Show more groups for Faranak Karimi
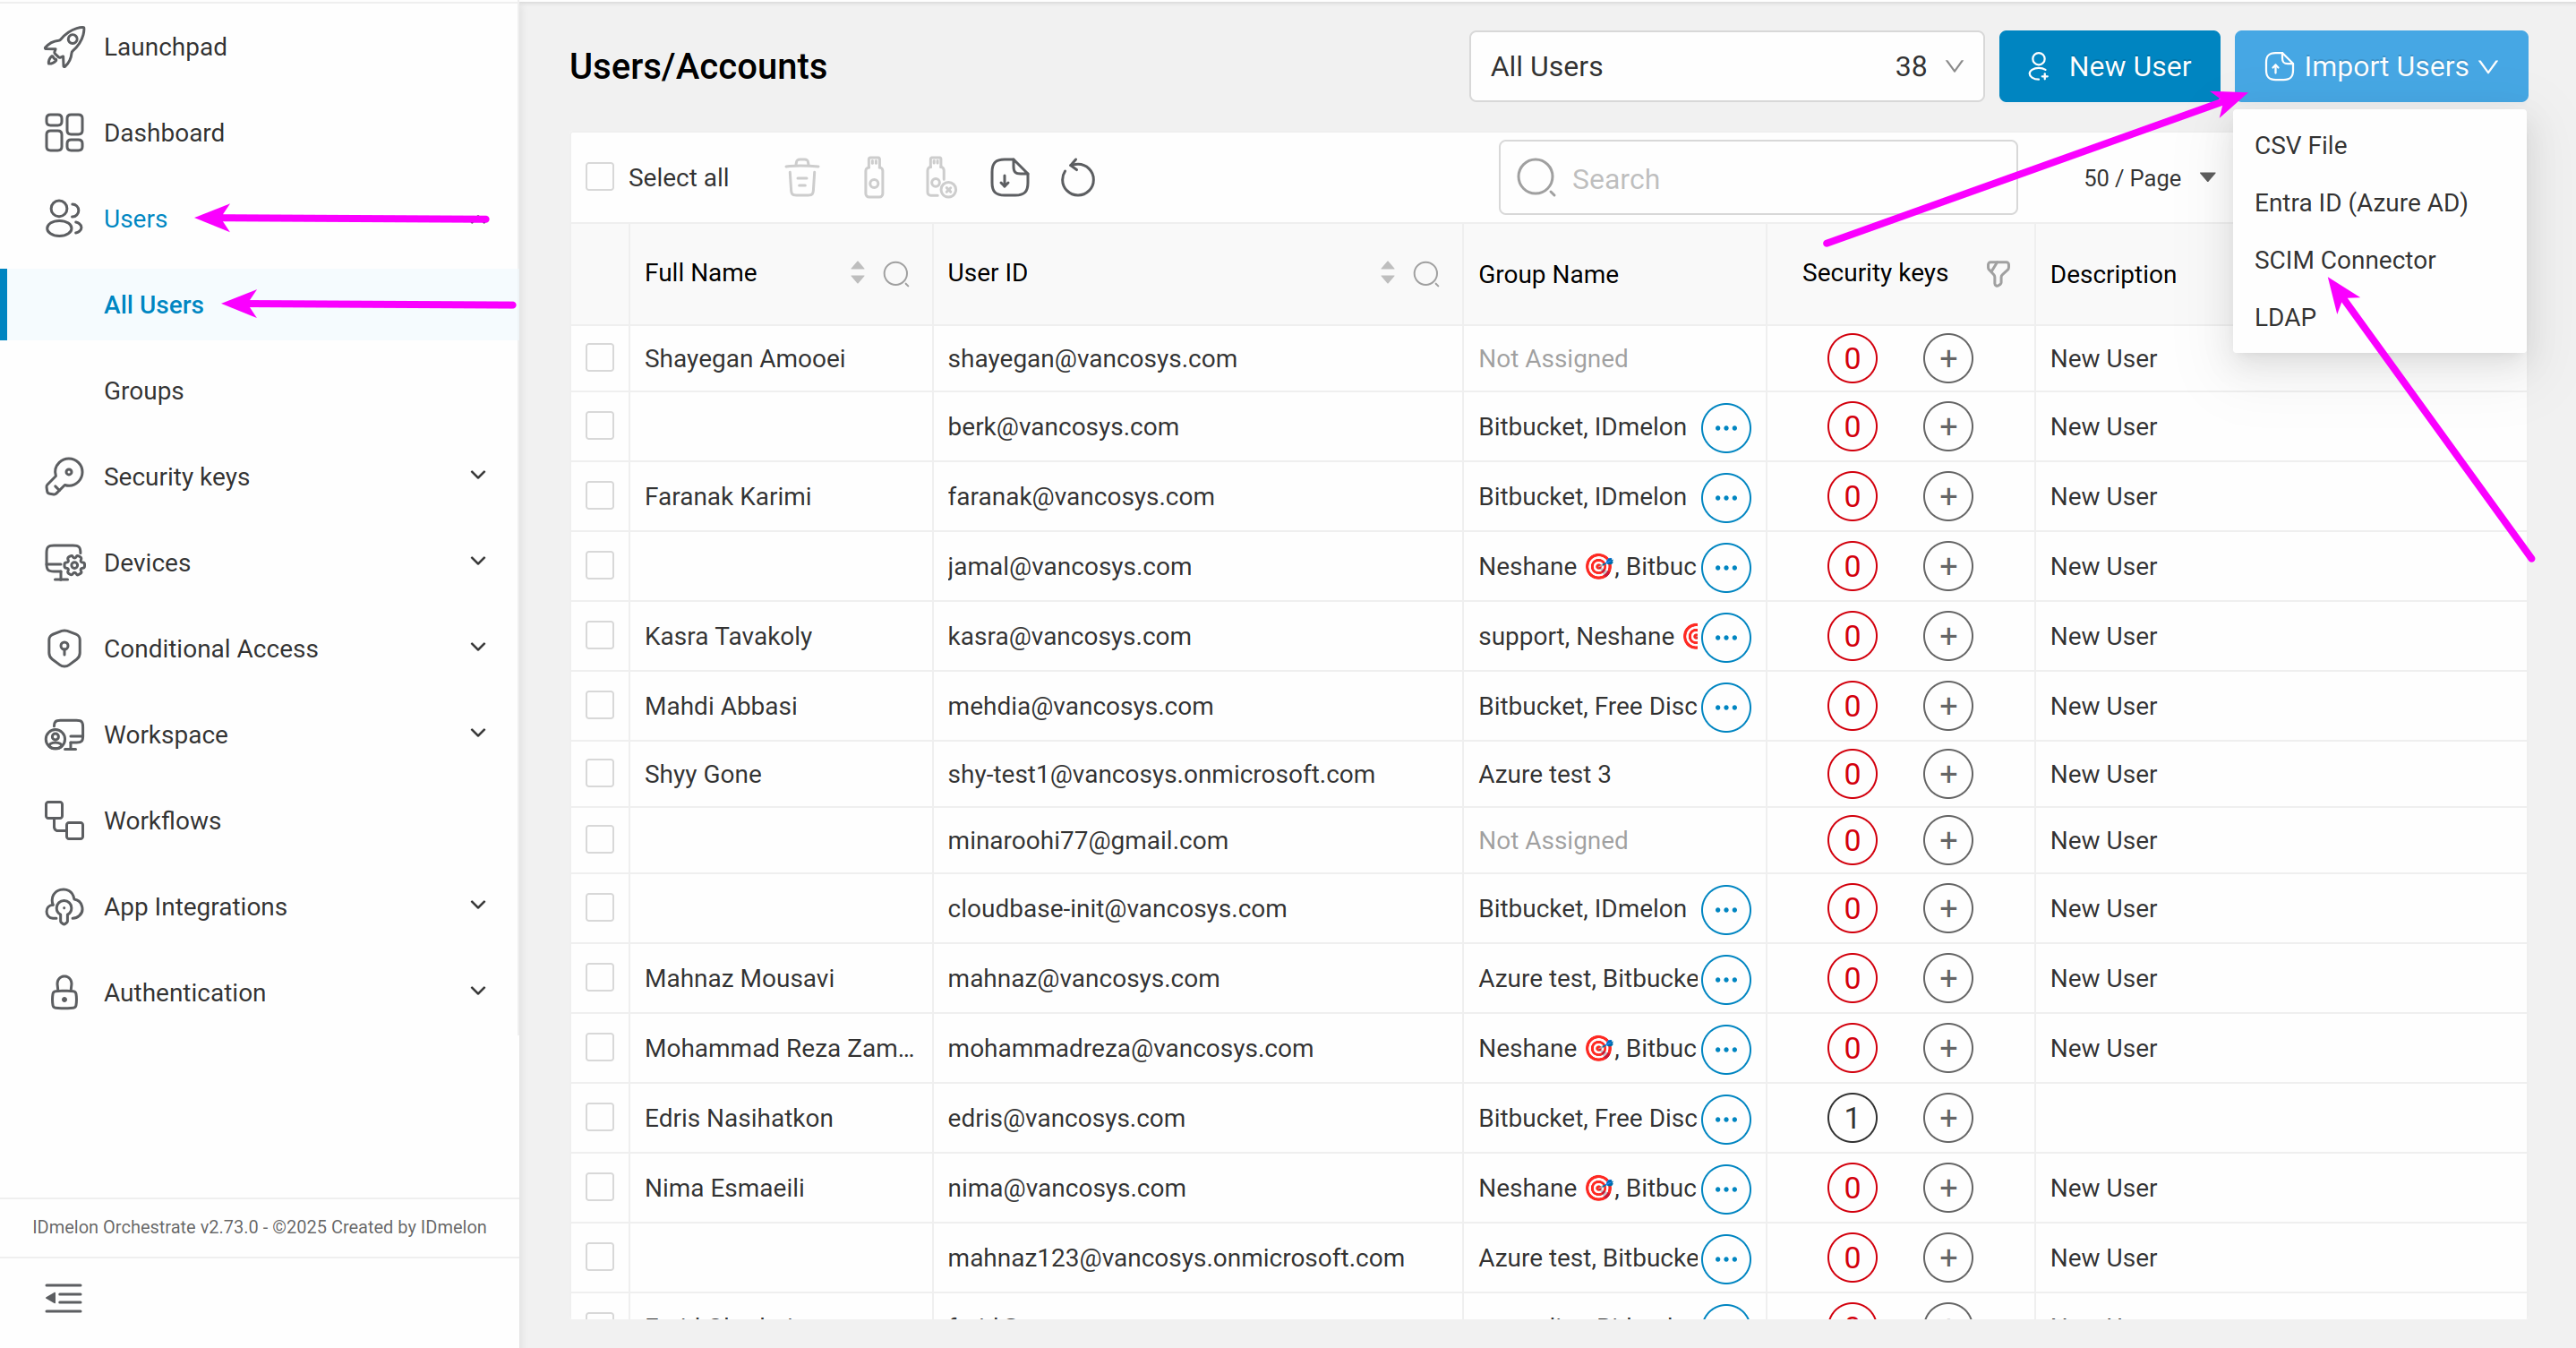2576x1348 pixels. pos(1726,497)
